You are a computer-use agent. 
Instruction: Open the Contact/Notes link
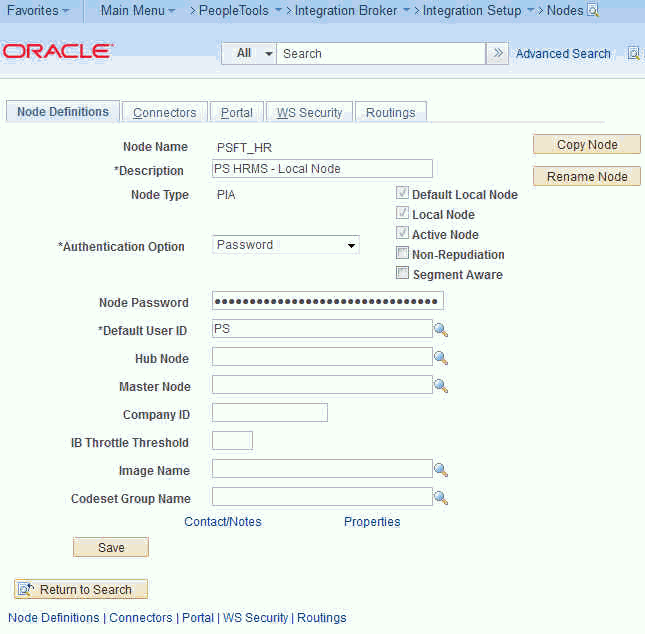223,521
